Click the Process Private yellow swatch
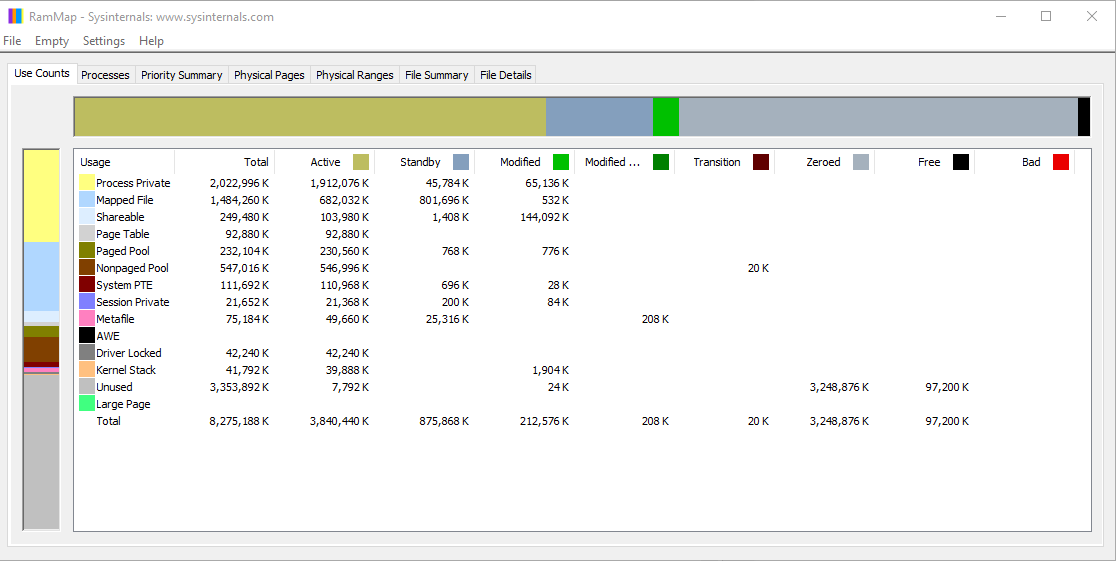The width and height of the screenshot is (1116, 561). (x=87, y=183)
